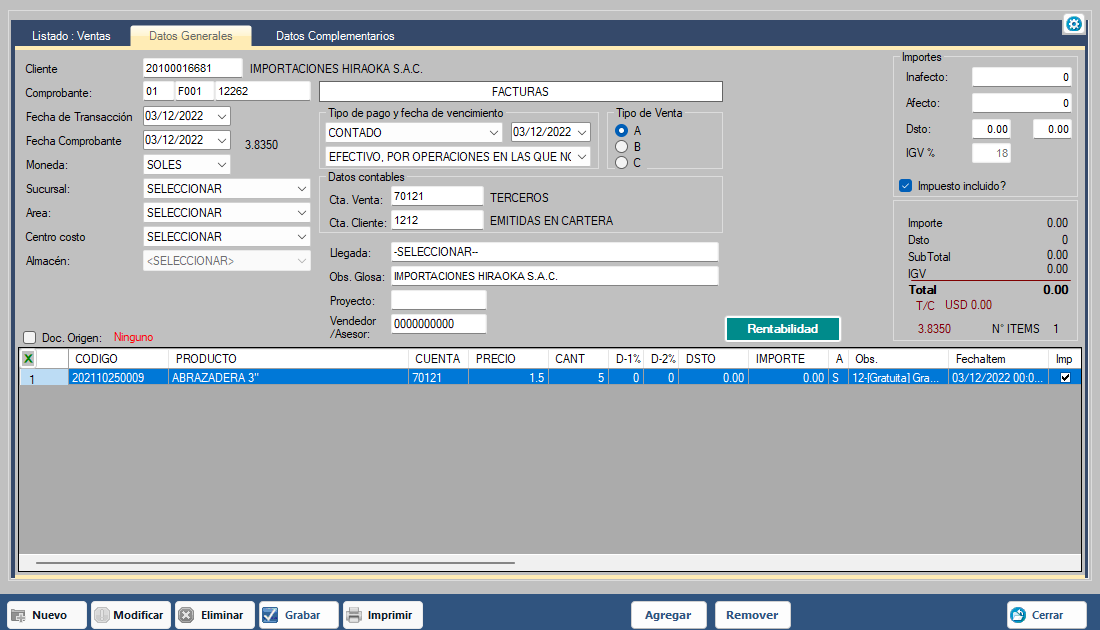Click the IGV % field
The height and width of the screenshot is (630, 1100).
click(991, 153)
